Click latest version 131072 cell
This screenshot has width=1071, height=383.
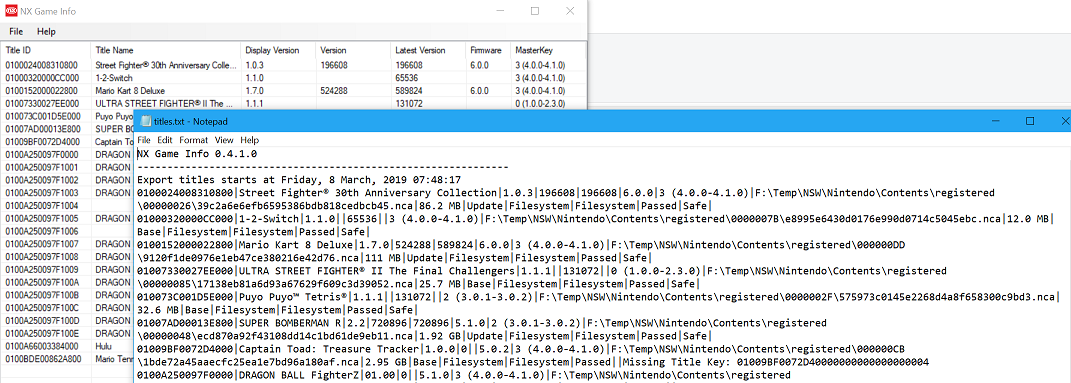coord(408,104)
